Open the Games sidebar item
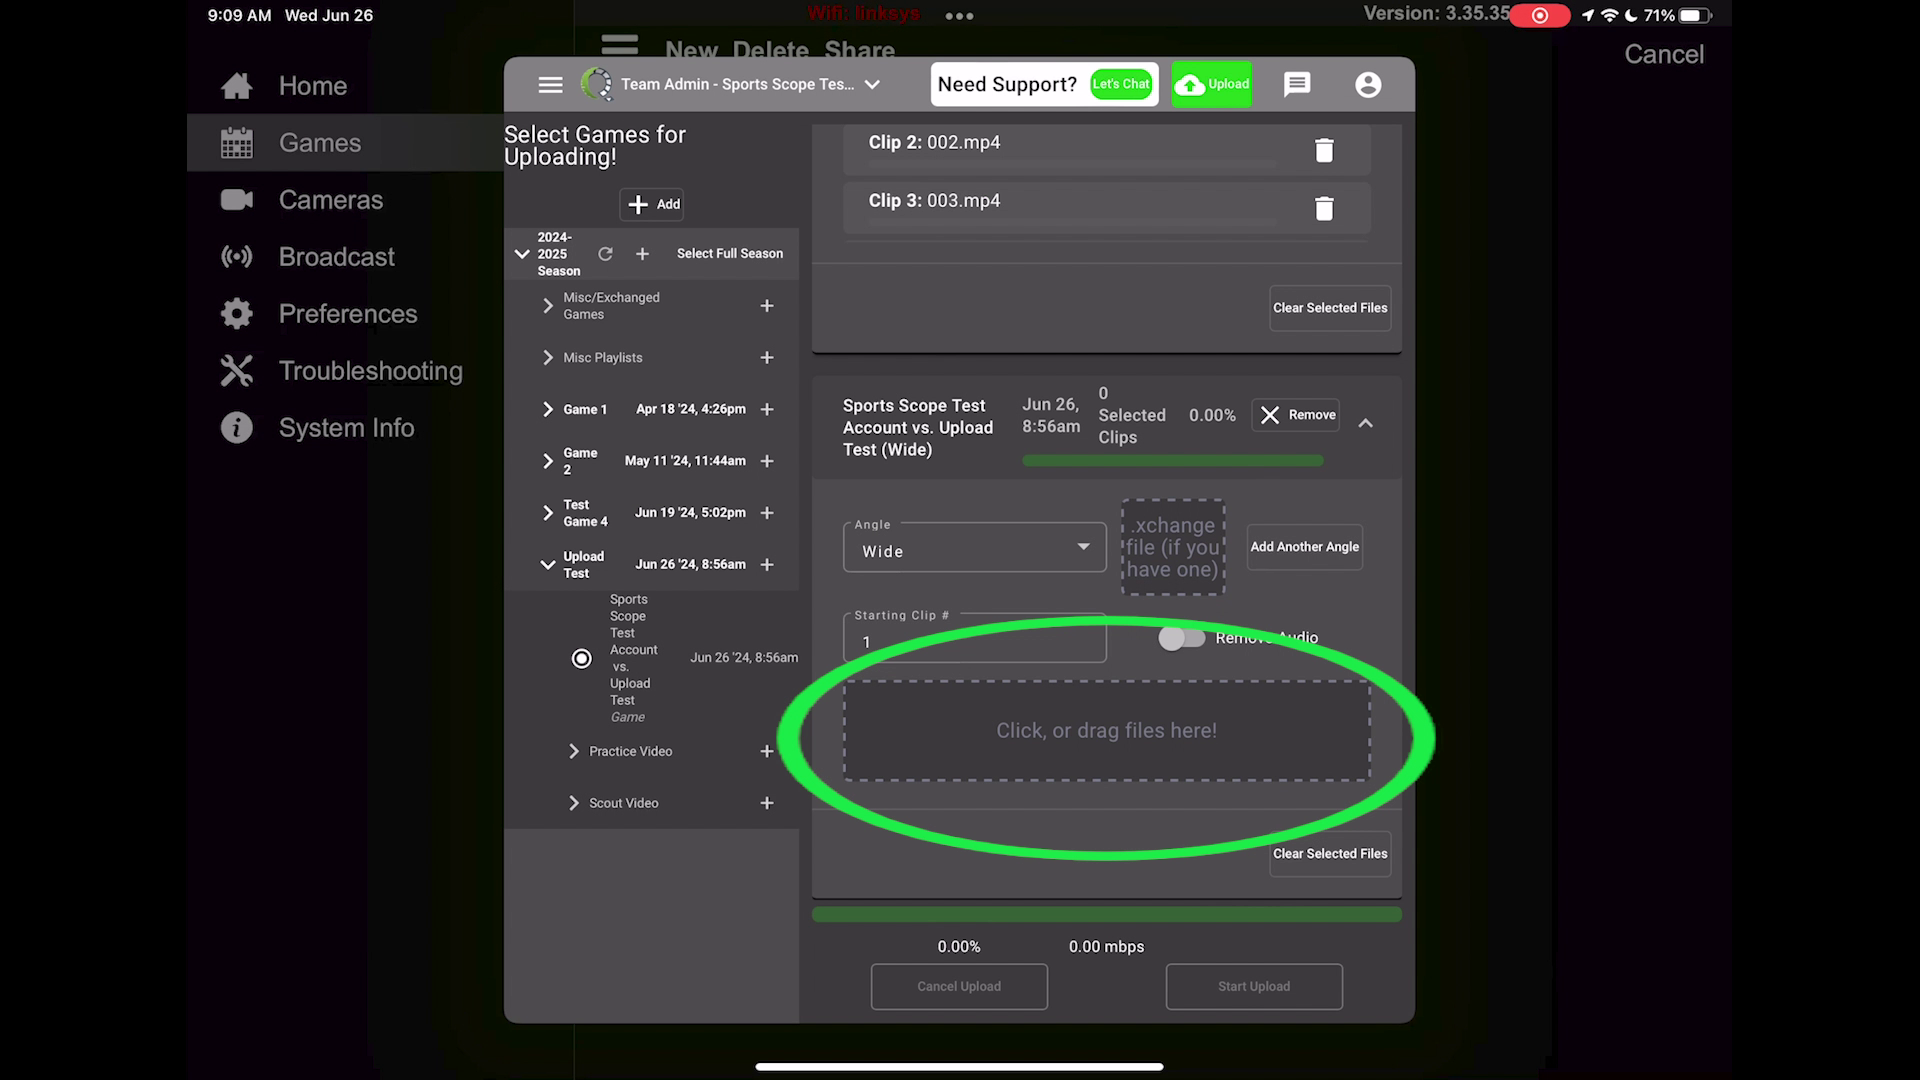The width and height of the screenshot is (1920, 1080). 345,143
